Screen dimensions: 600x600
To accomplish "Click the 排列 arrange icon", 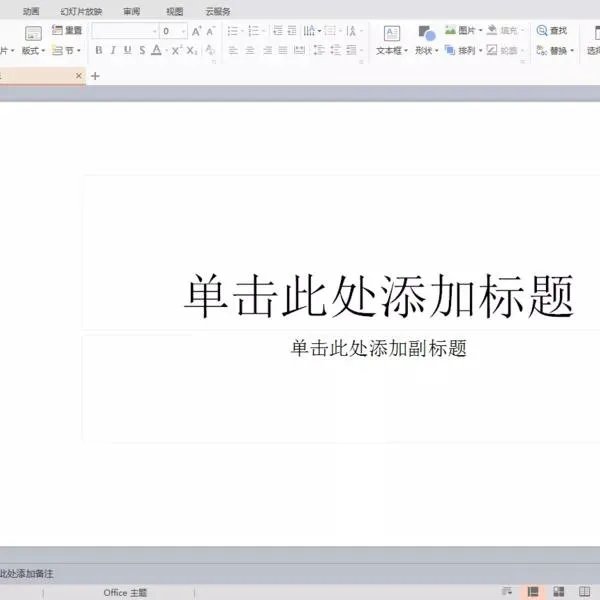I will [450, 50].
